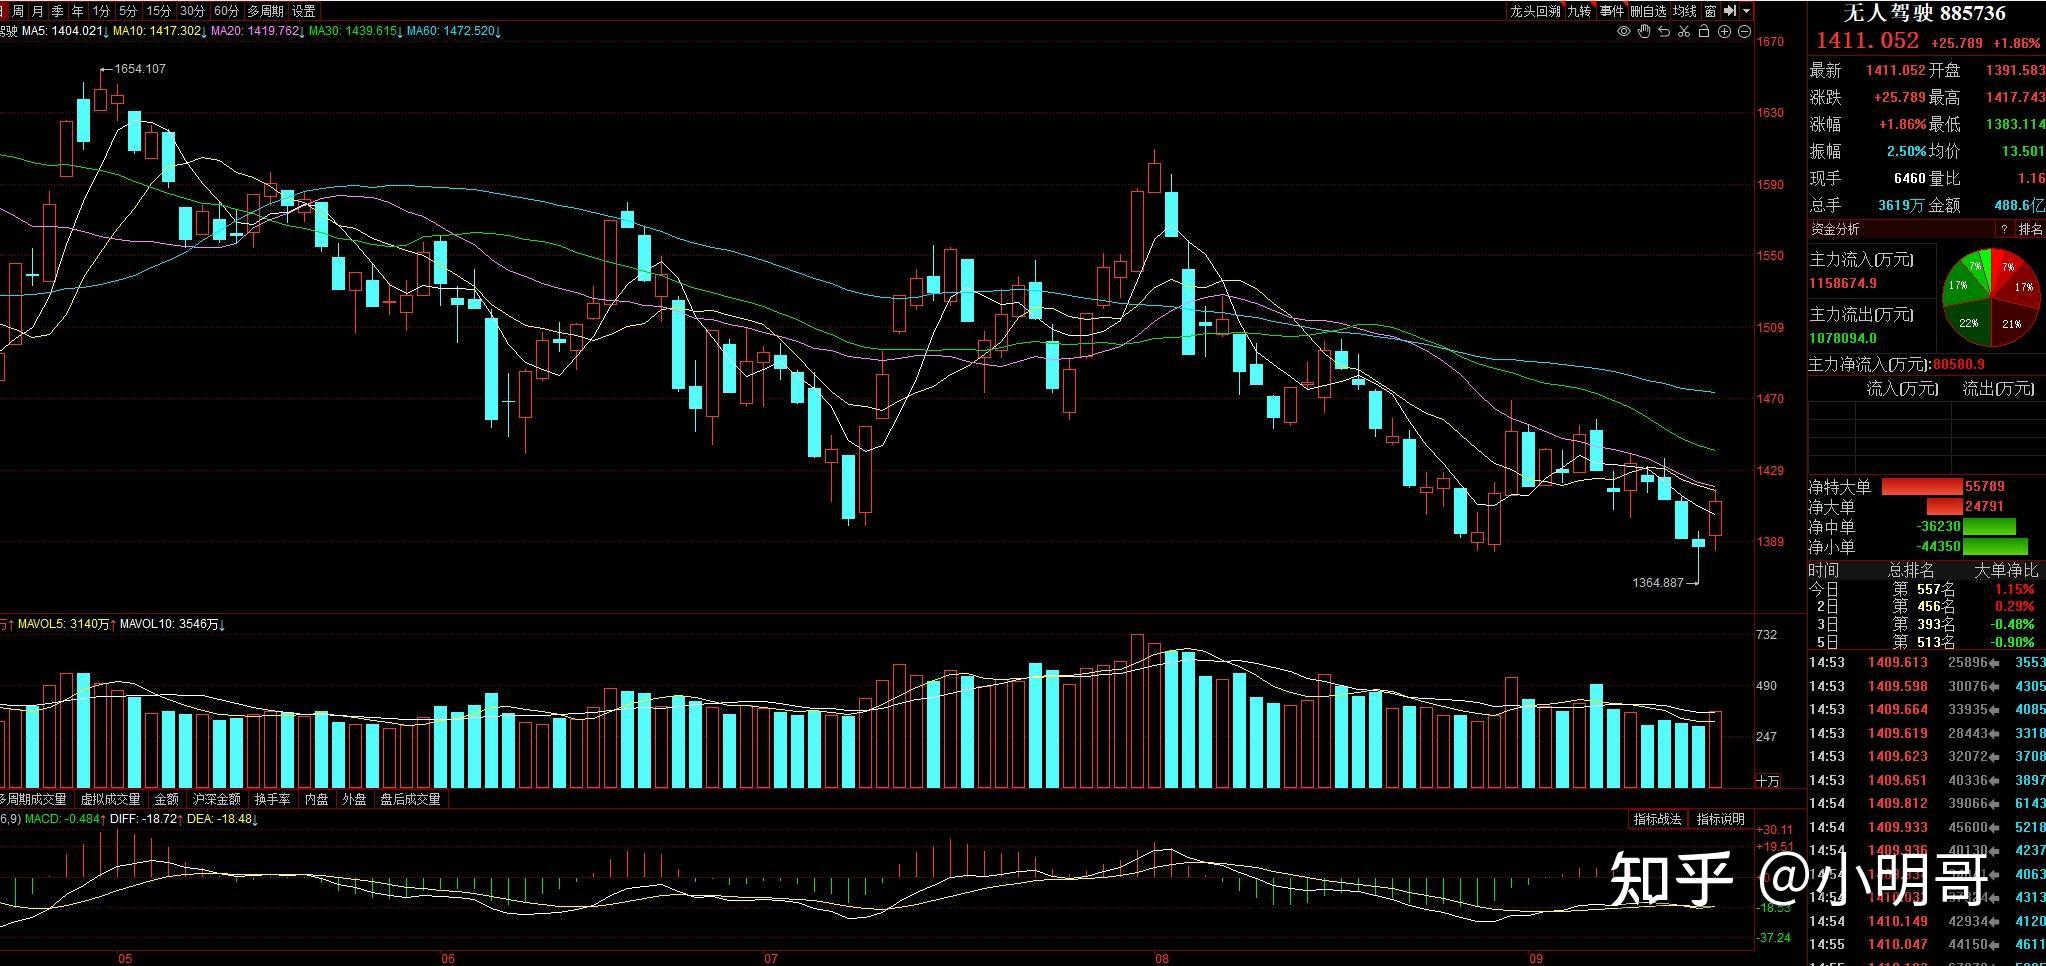Open 设置 chart settings

[304, 11]
